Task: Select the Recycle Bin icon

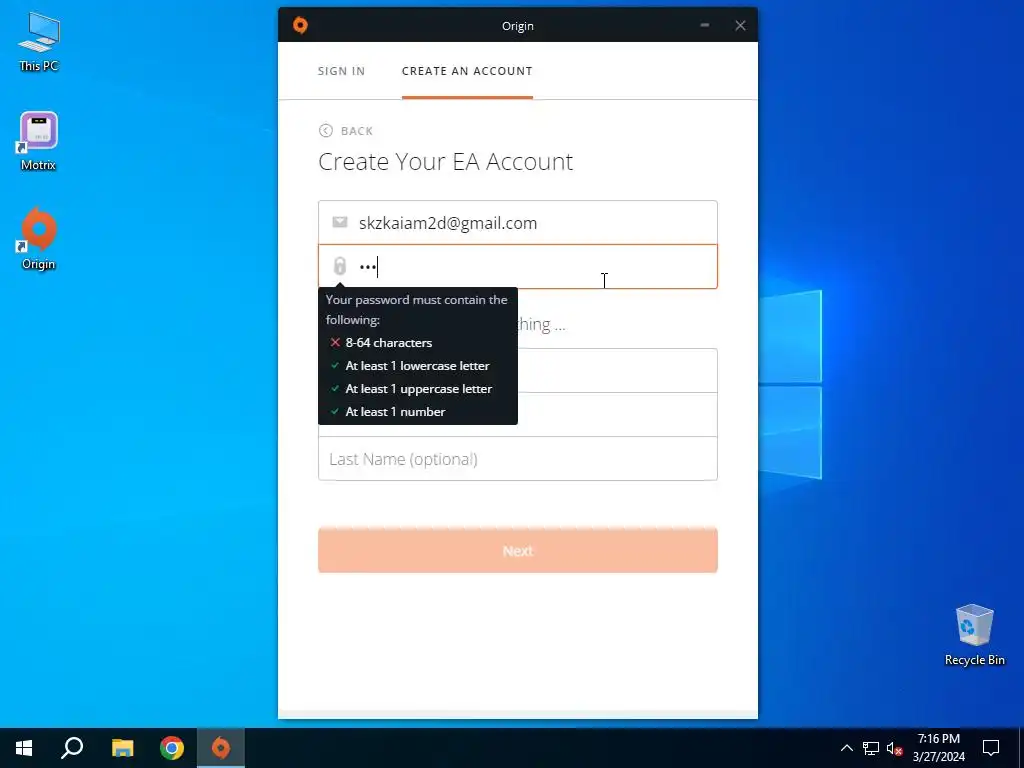Action: [974, 635]
